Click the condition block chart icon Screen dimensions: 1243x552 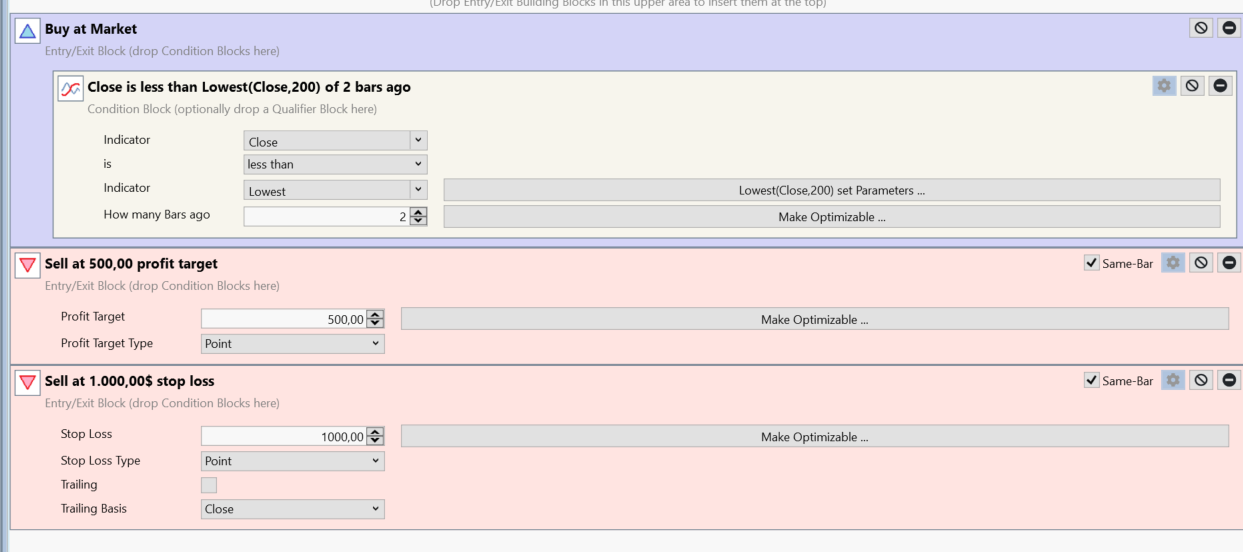click(71, 90)
